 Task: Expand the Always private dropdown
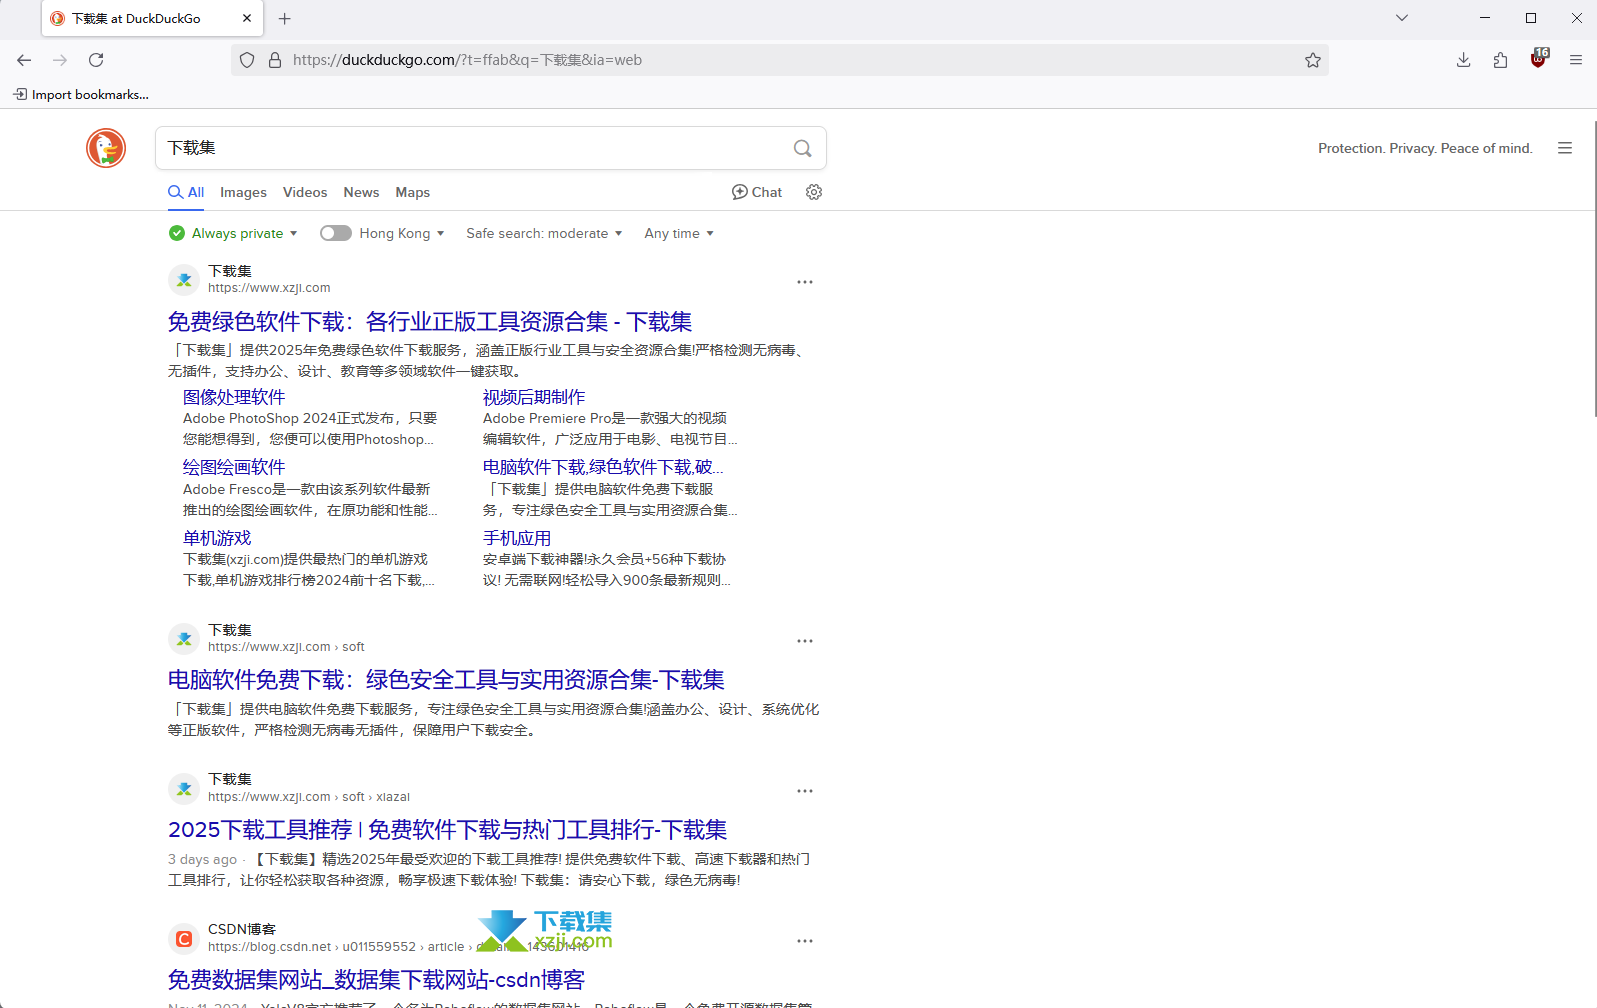pos(235,233)
